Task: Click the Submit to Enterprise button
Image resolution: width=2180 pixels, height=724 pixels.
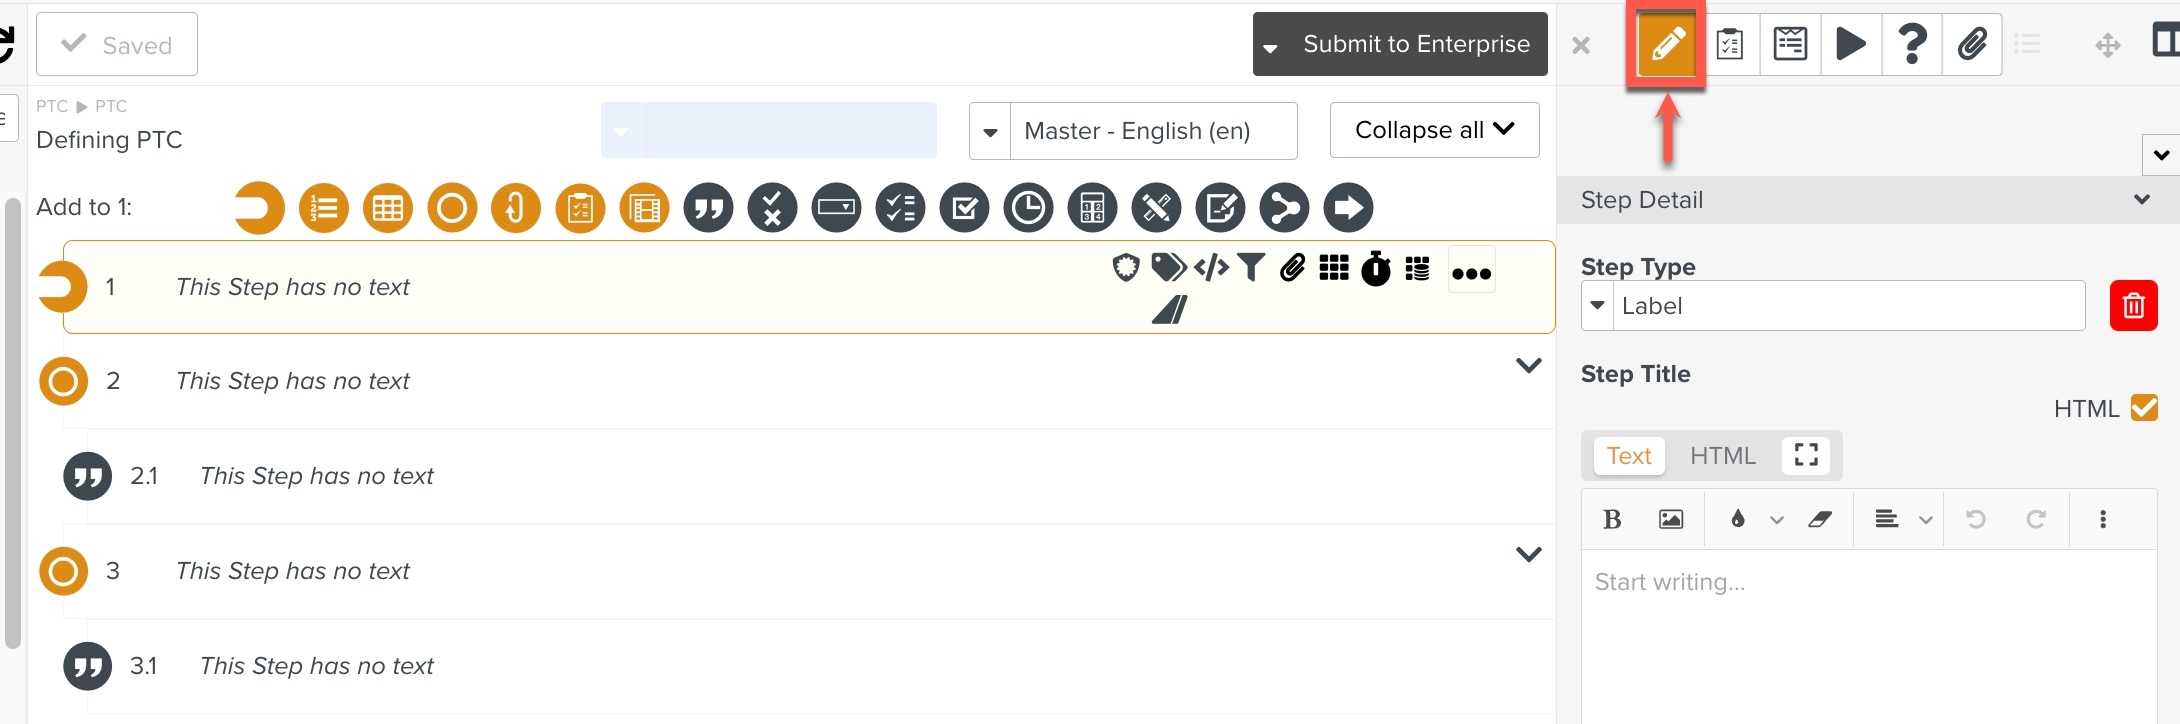Action: coord(1400,44)
